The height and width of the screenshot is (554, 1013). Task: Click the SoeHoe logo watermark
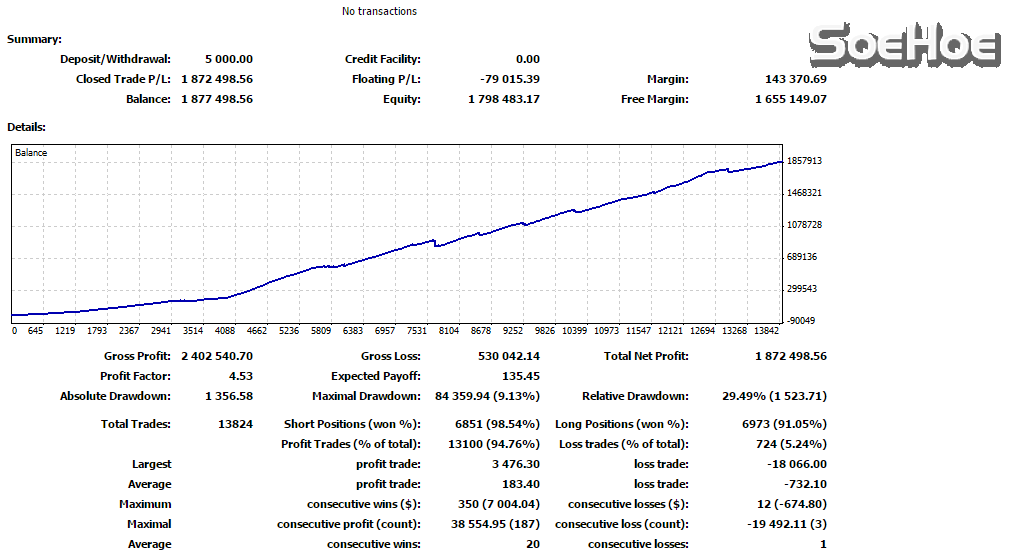(904, 47)
